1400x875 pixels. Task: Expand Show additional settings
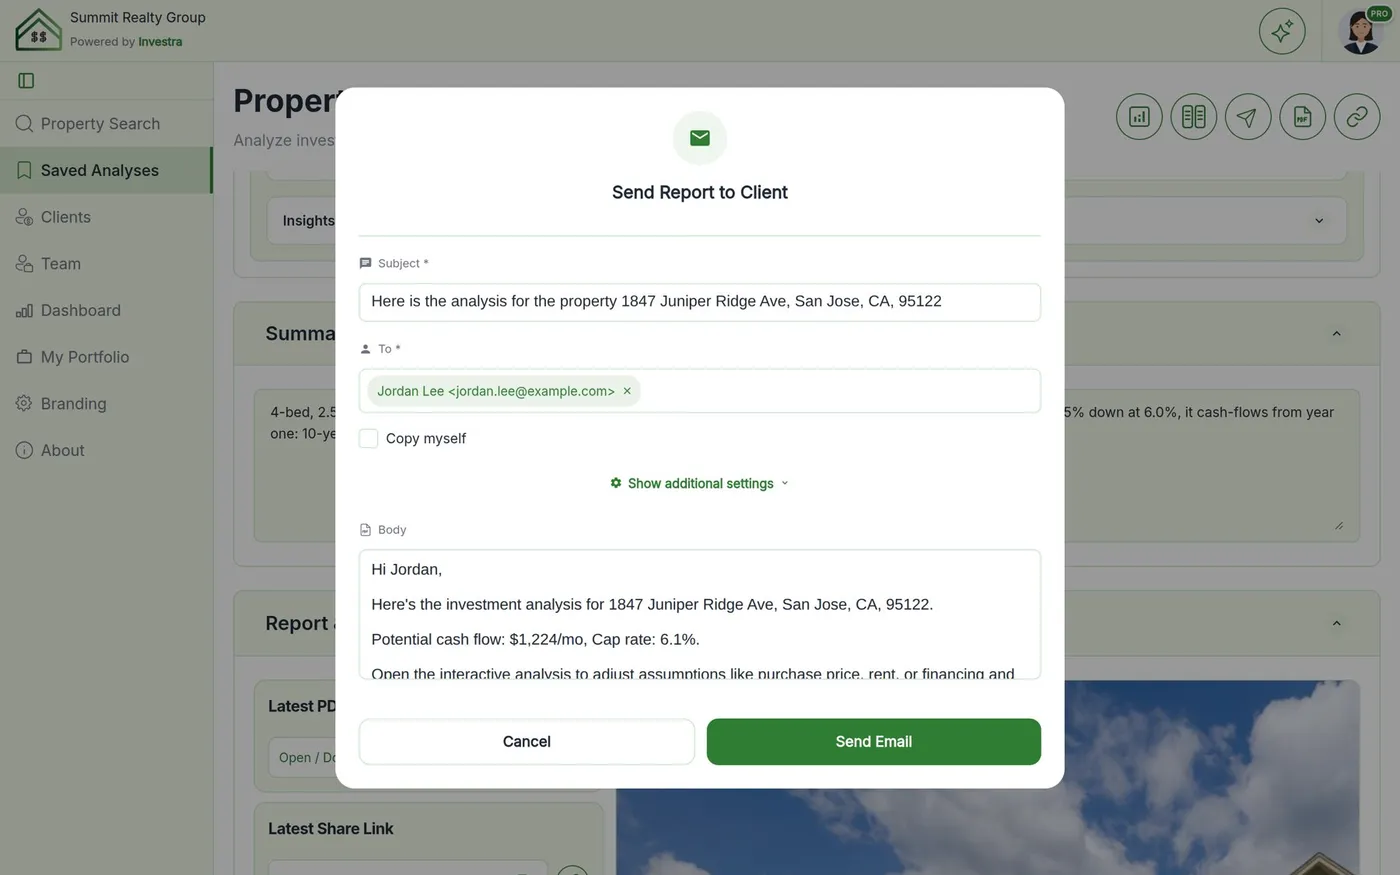point(700,483)
